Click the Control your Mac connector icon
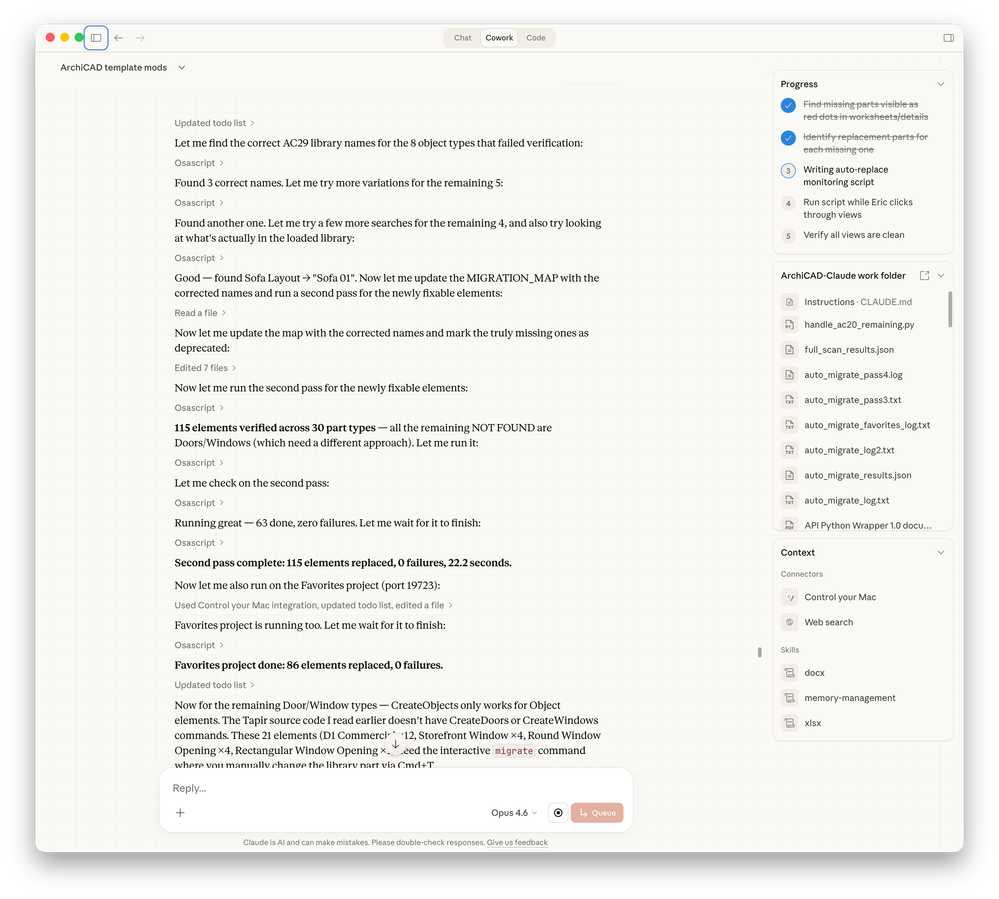 tap(789, 597)
